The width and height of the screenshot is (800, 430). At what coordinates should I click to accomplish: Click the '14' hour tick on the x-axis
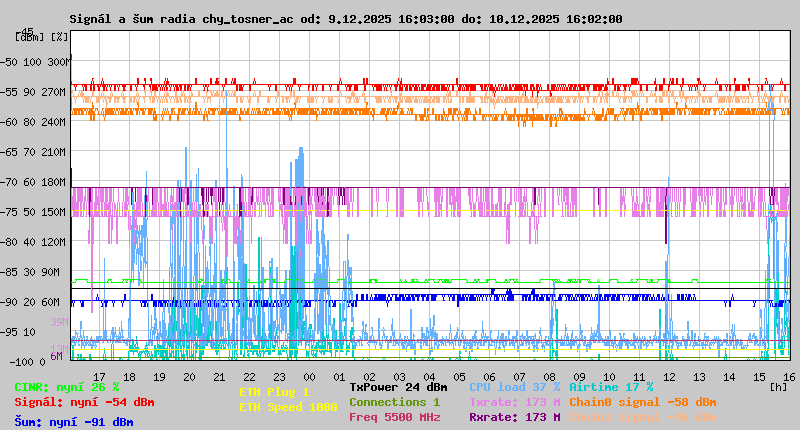click(730, 377)
